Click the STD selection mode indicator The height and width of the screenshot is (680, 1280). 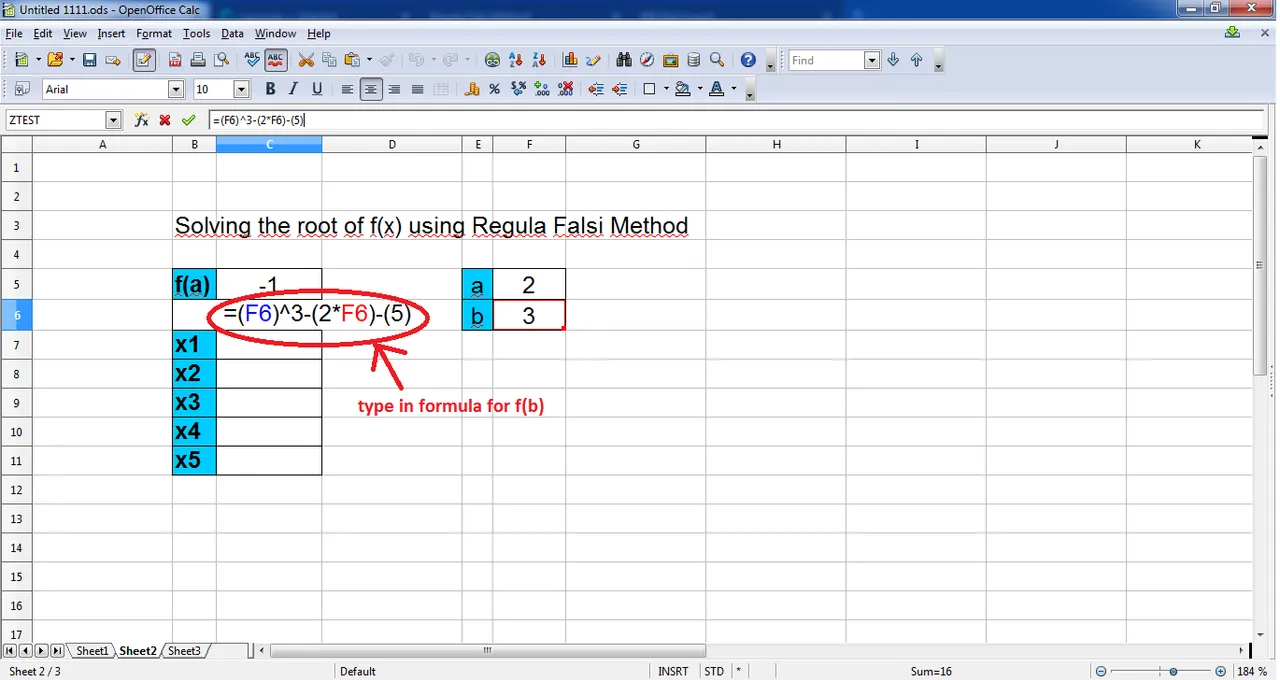(714, 671)
